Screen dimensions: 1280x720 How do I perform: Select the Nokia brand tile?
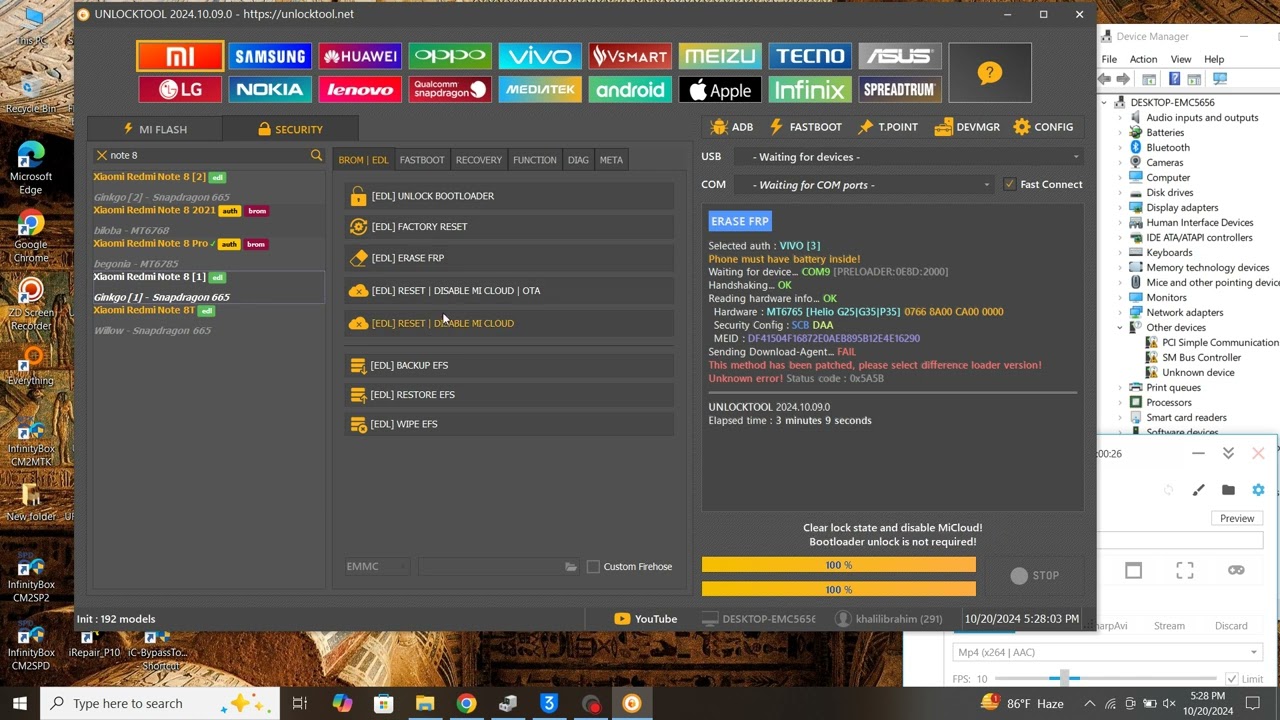click(x=270, y=90)
